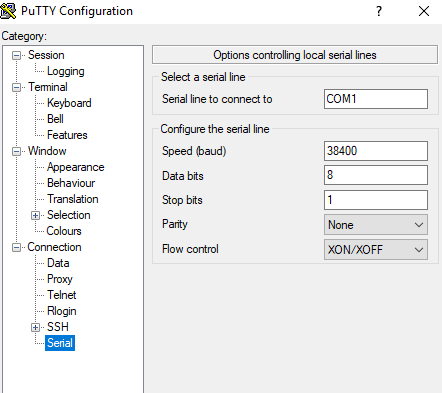Open the Colours category

[64, 231]
